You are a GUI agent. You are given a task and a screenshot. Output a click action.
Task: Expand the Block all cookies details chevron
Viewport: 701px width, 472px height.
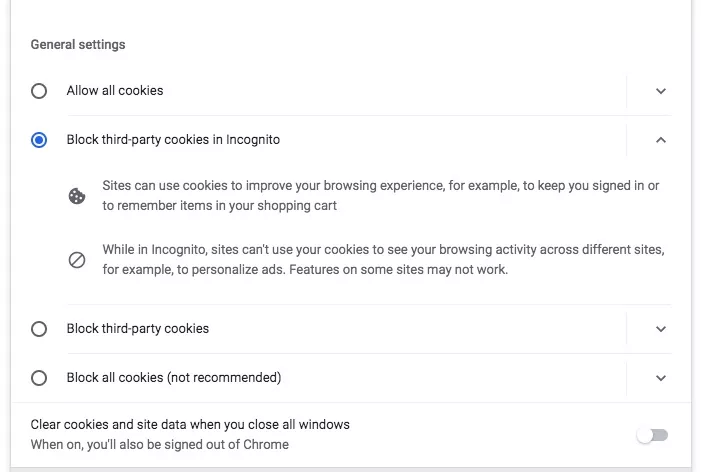[x=661, y=378]
